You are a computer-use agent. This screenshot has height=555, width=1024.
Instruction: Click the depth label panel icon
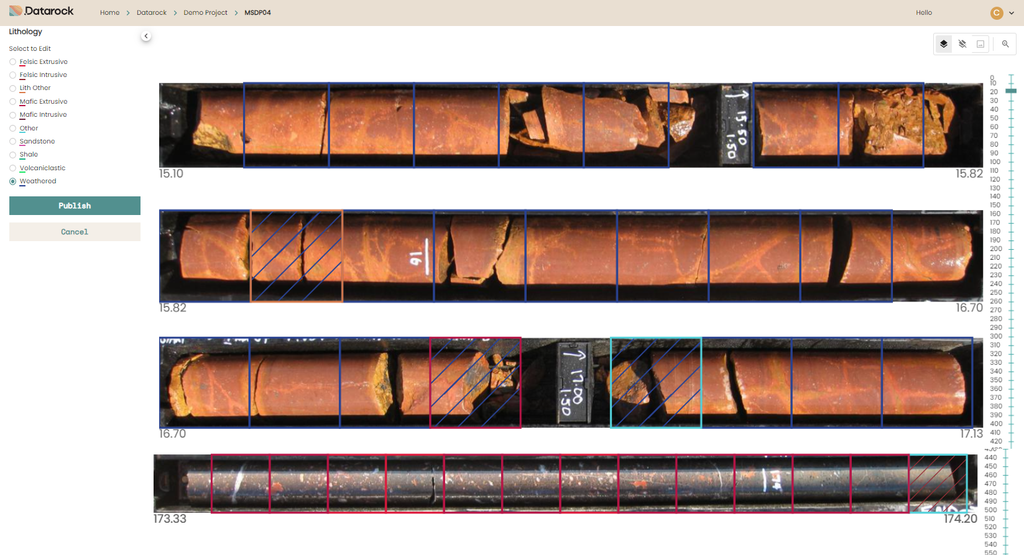[x=980, y=44]
